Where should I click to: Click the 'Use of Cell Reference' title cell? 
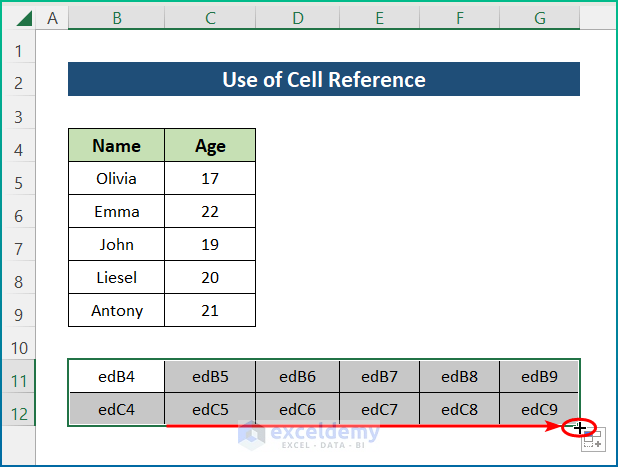pos(323,80)
